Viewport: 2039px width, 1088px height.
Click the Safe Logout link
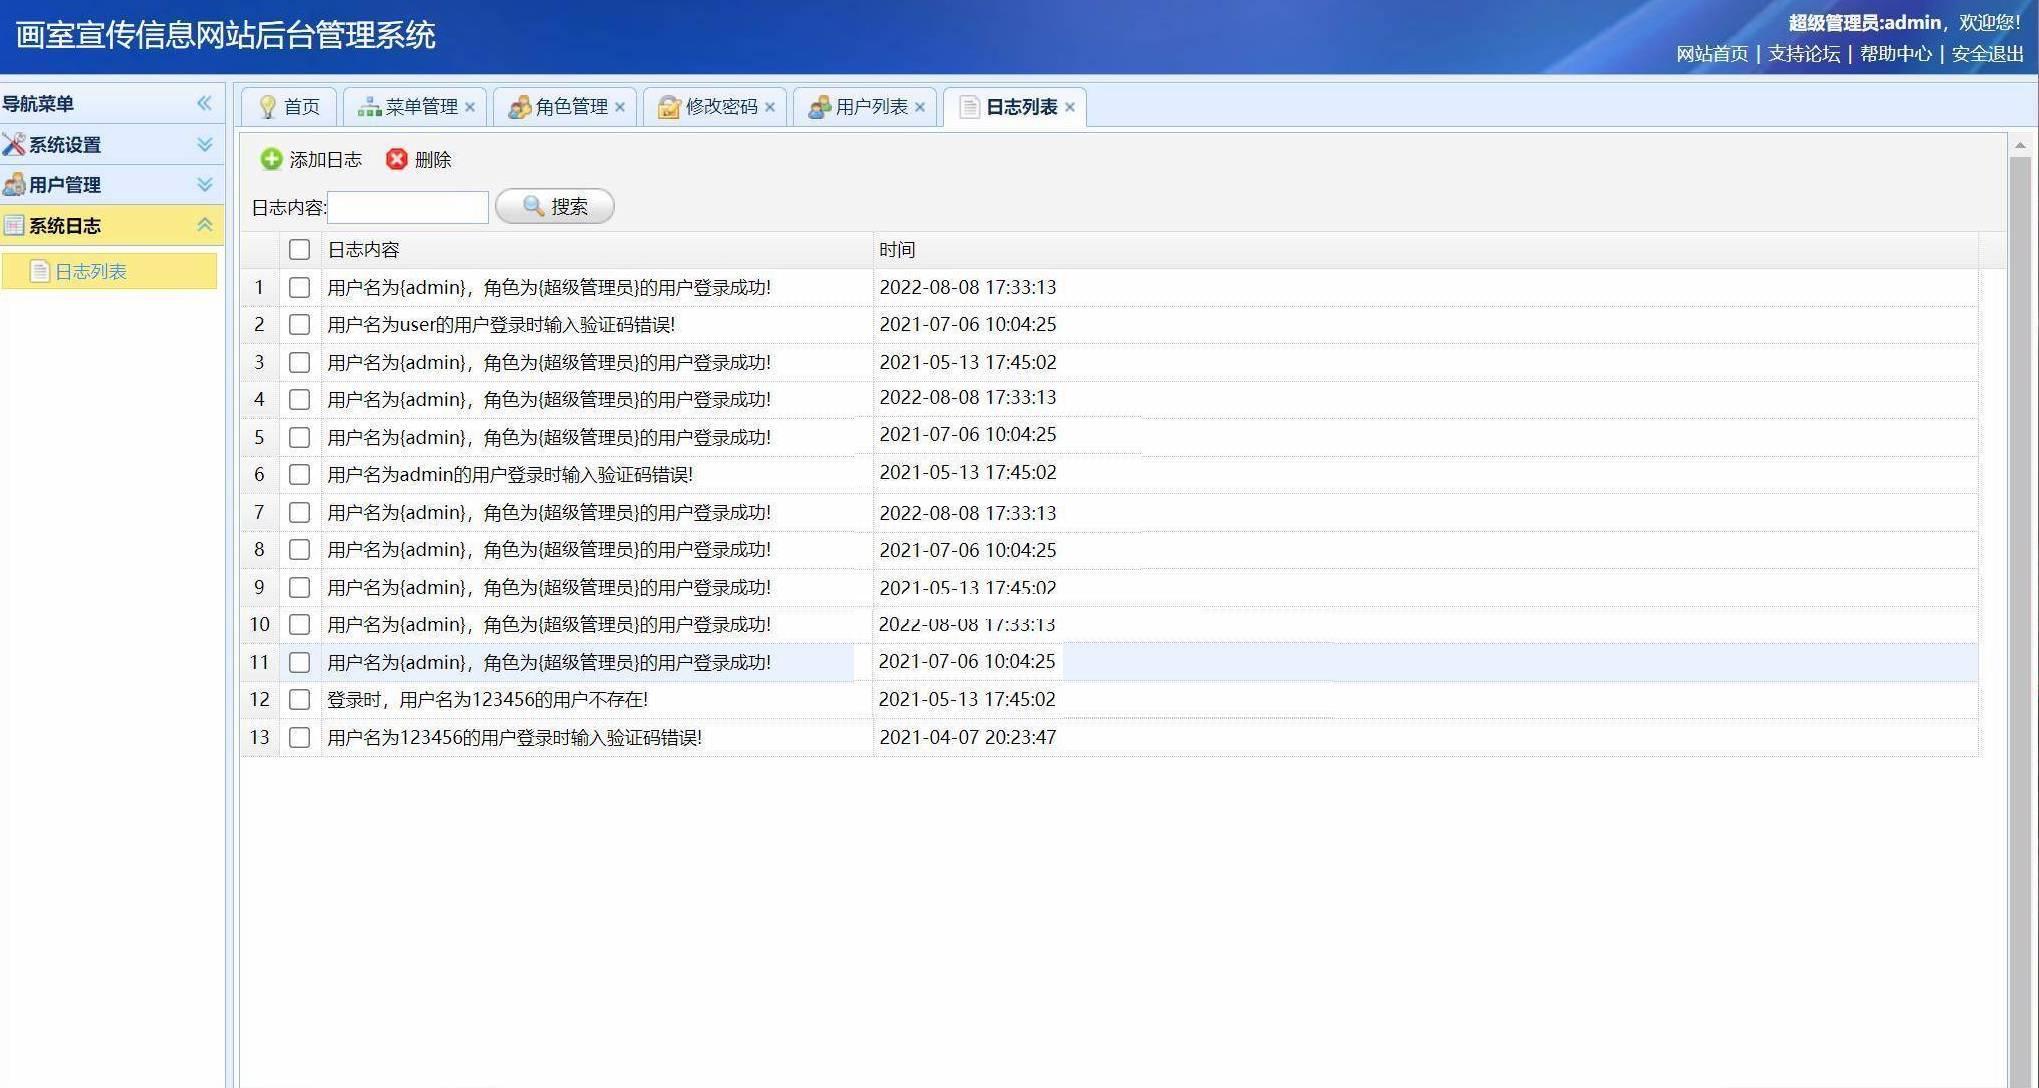coord(1987,54)
